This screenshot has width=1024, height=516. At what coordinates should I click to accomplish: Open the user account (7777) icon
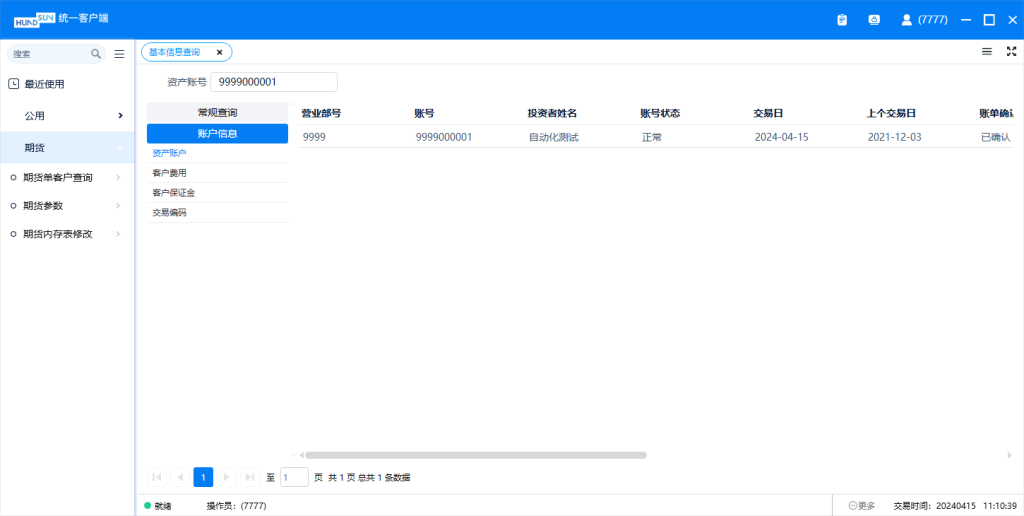click(x=907, y=19)
